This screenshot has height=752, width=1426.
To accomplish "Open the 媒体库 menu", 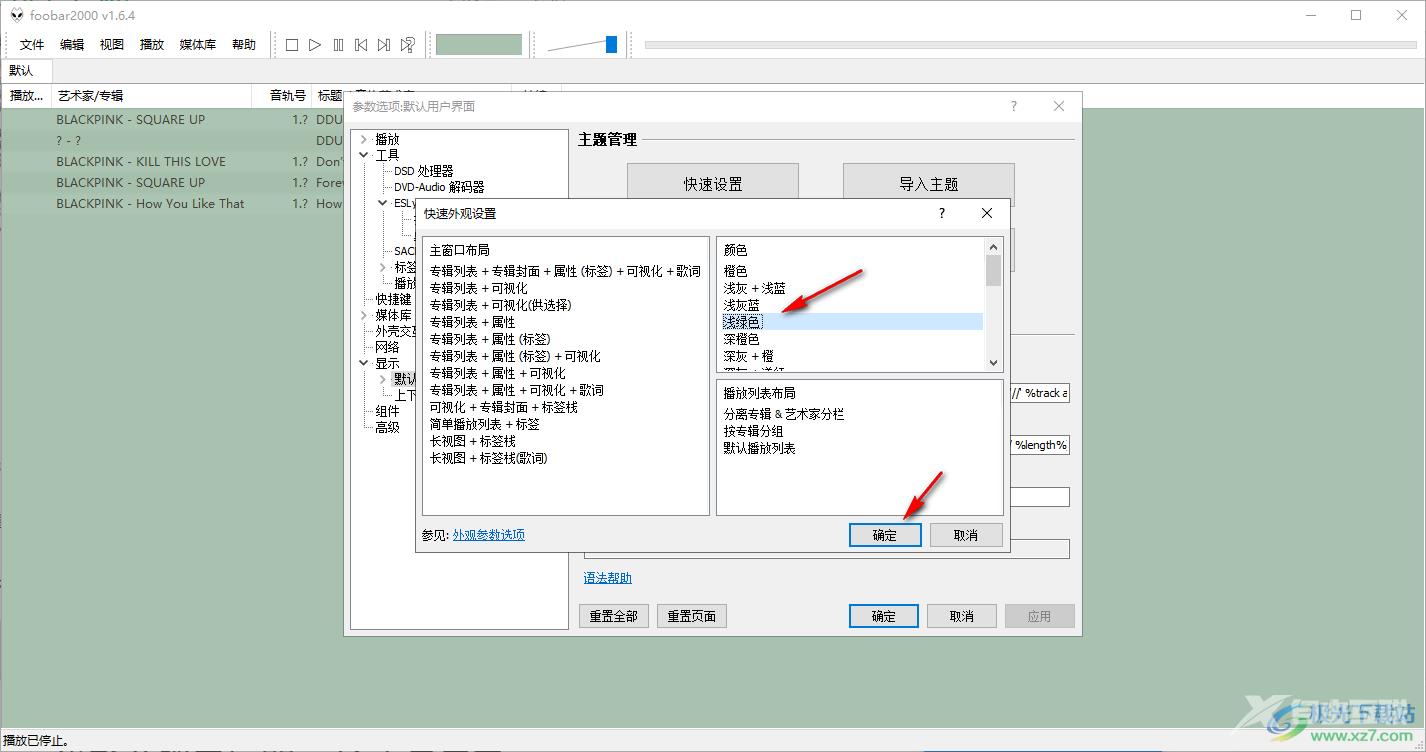I will pos(198,44).
